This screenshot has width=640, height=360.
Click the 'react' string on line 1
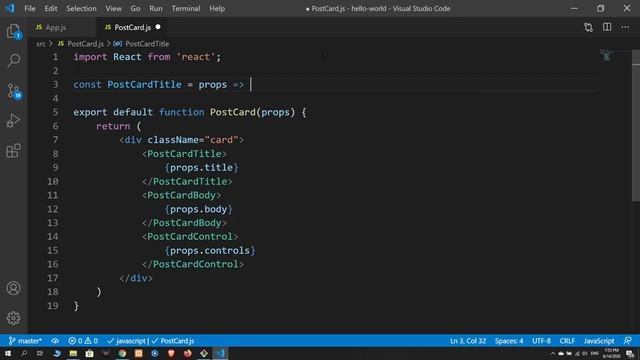coord(196,57)
